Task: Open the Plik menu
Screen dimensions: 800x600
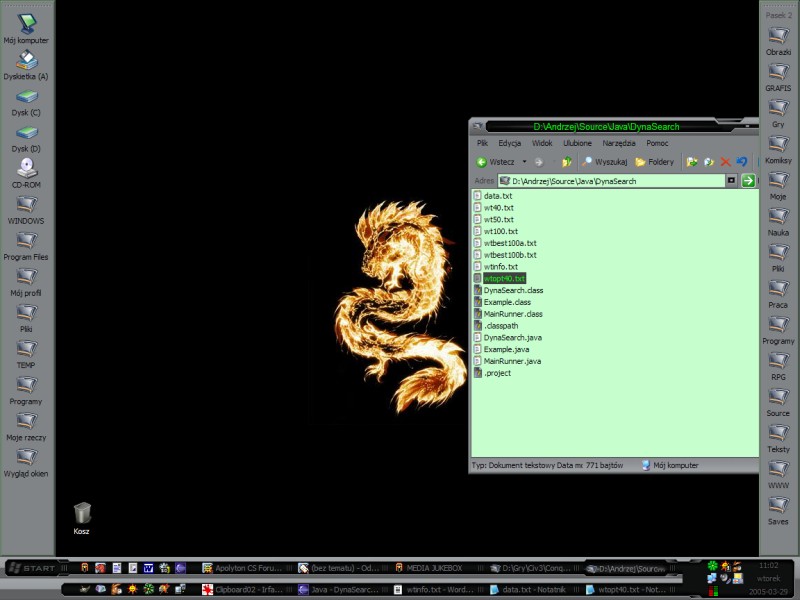Action: click(482, 143)
